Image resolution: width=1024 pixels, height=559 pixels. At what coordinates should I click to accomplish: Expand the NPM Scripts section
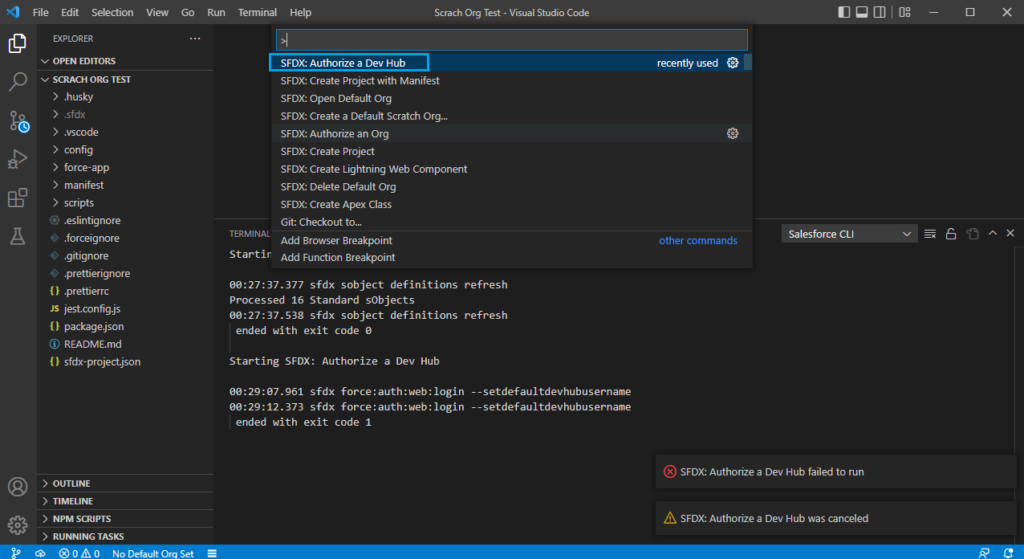tap(125, 519)
